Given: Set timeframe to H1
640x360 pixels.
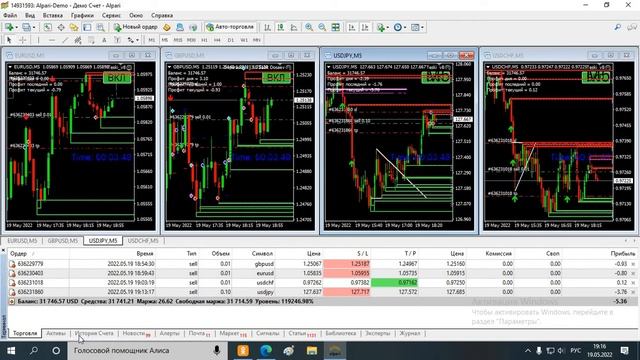Looking at the screenshot, I should 204,40.
